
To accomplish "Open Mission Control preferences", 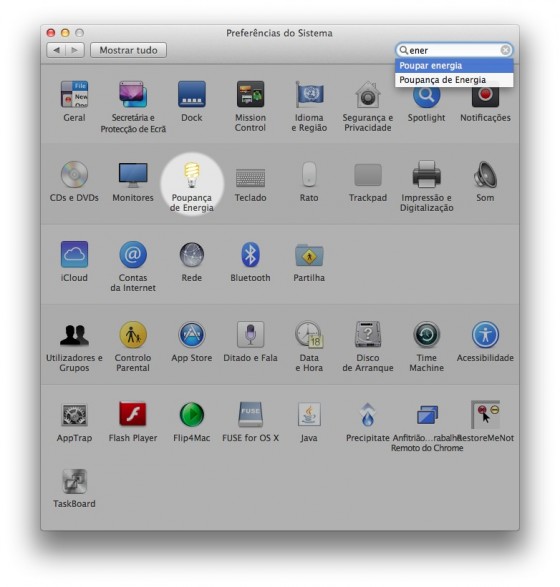I will click(250, 94).
